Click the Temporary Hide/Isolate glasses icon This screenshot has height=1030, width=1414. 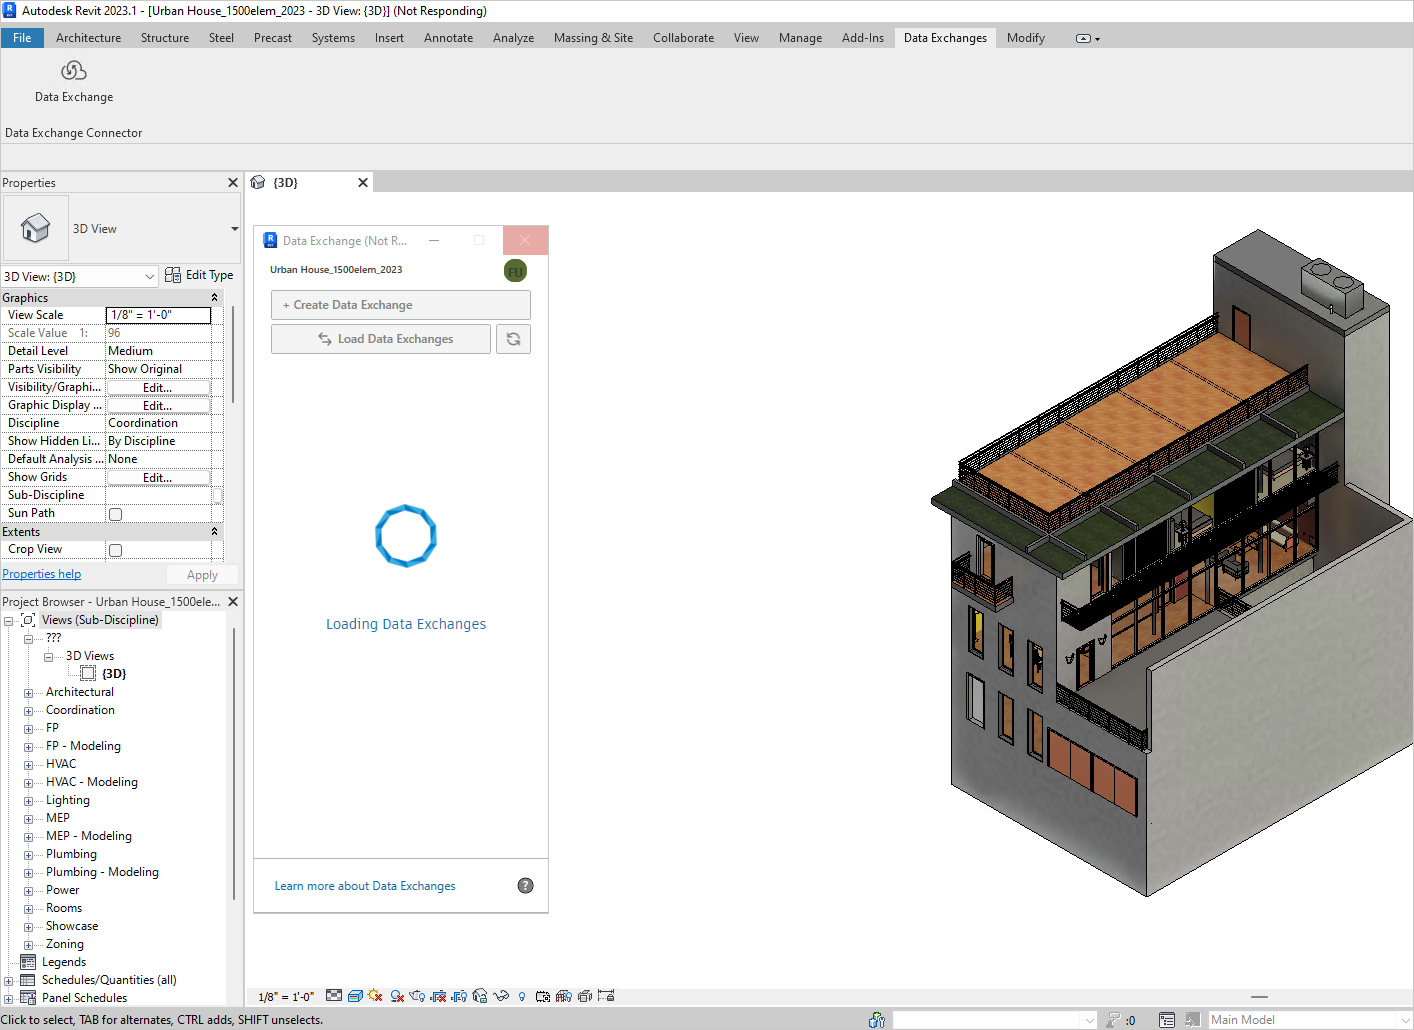point(501,996)
